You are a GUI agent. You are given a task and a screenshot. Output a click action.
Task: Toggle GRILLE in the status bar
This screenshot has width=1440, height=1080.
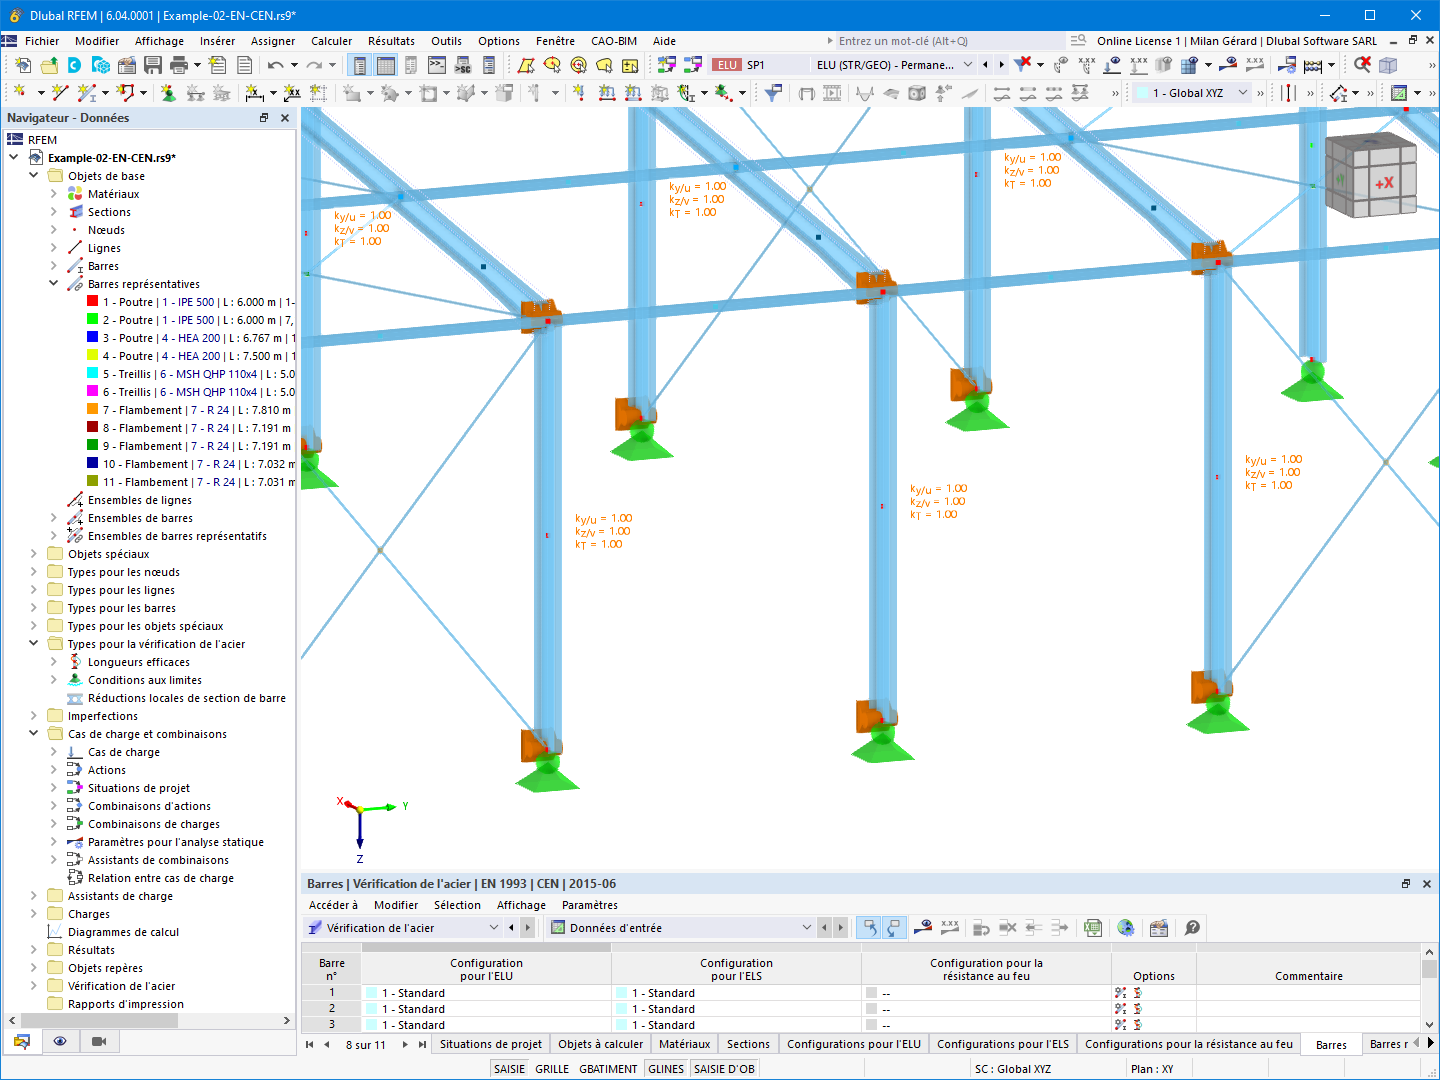[x=552, y=1069]
